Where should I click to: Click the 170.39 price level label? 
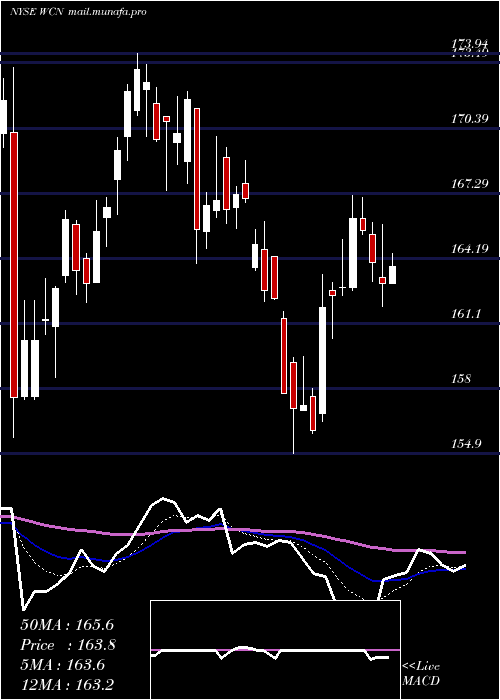click(x=469, y=118)
